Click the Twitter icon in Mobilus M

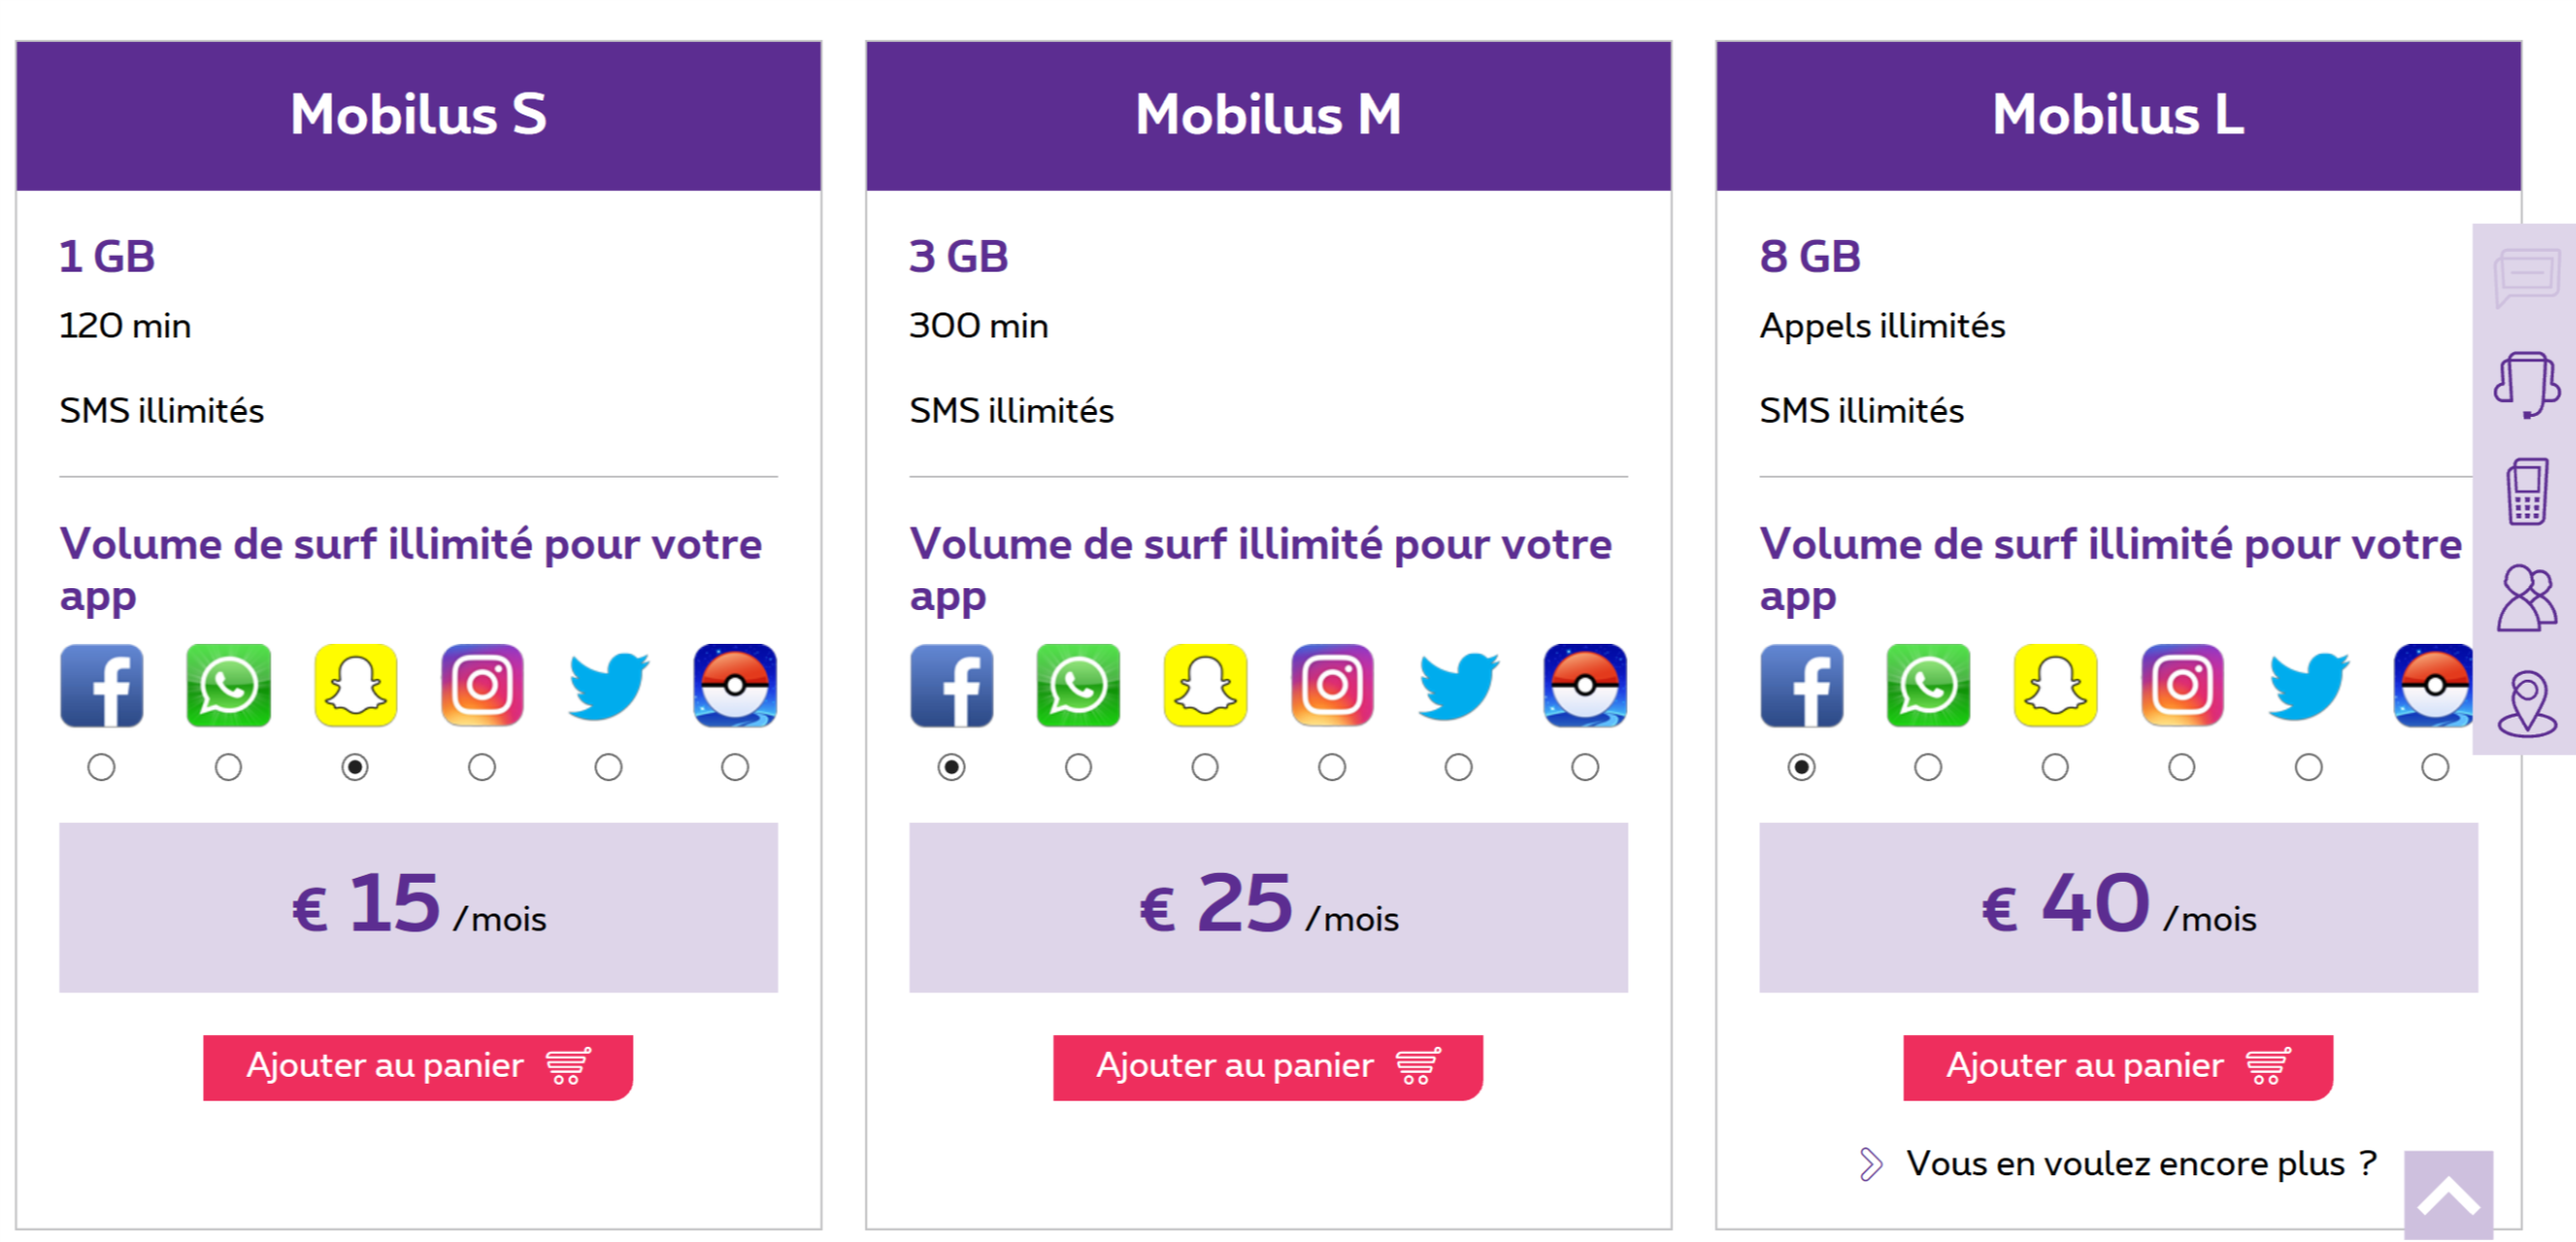[1458, 685]
